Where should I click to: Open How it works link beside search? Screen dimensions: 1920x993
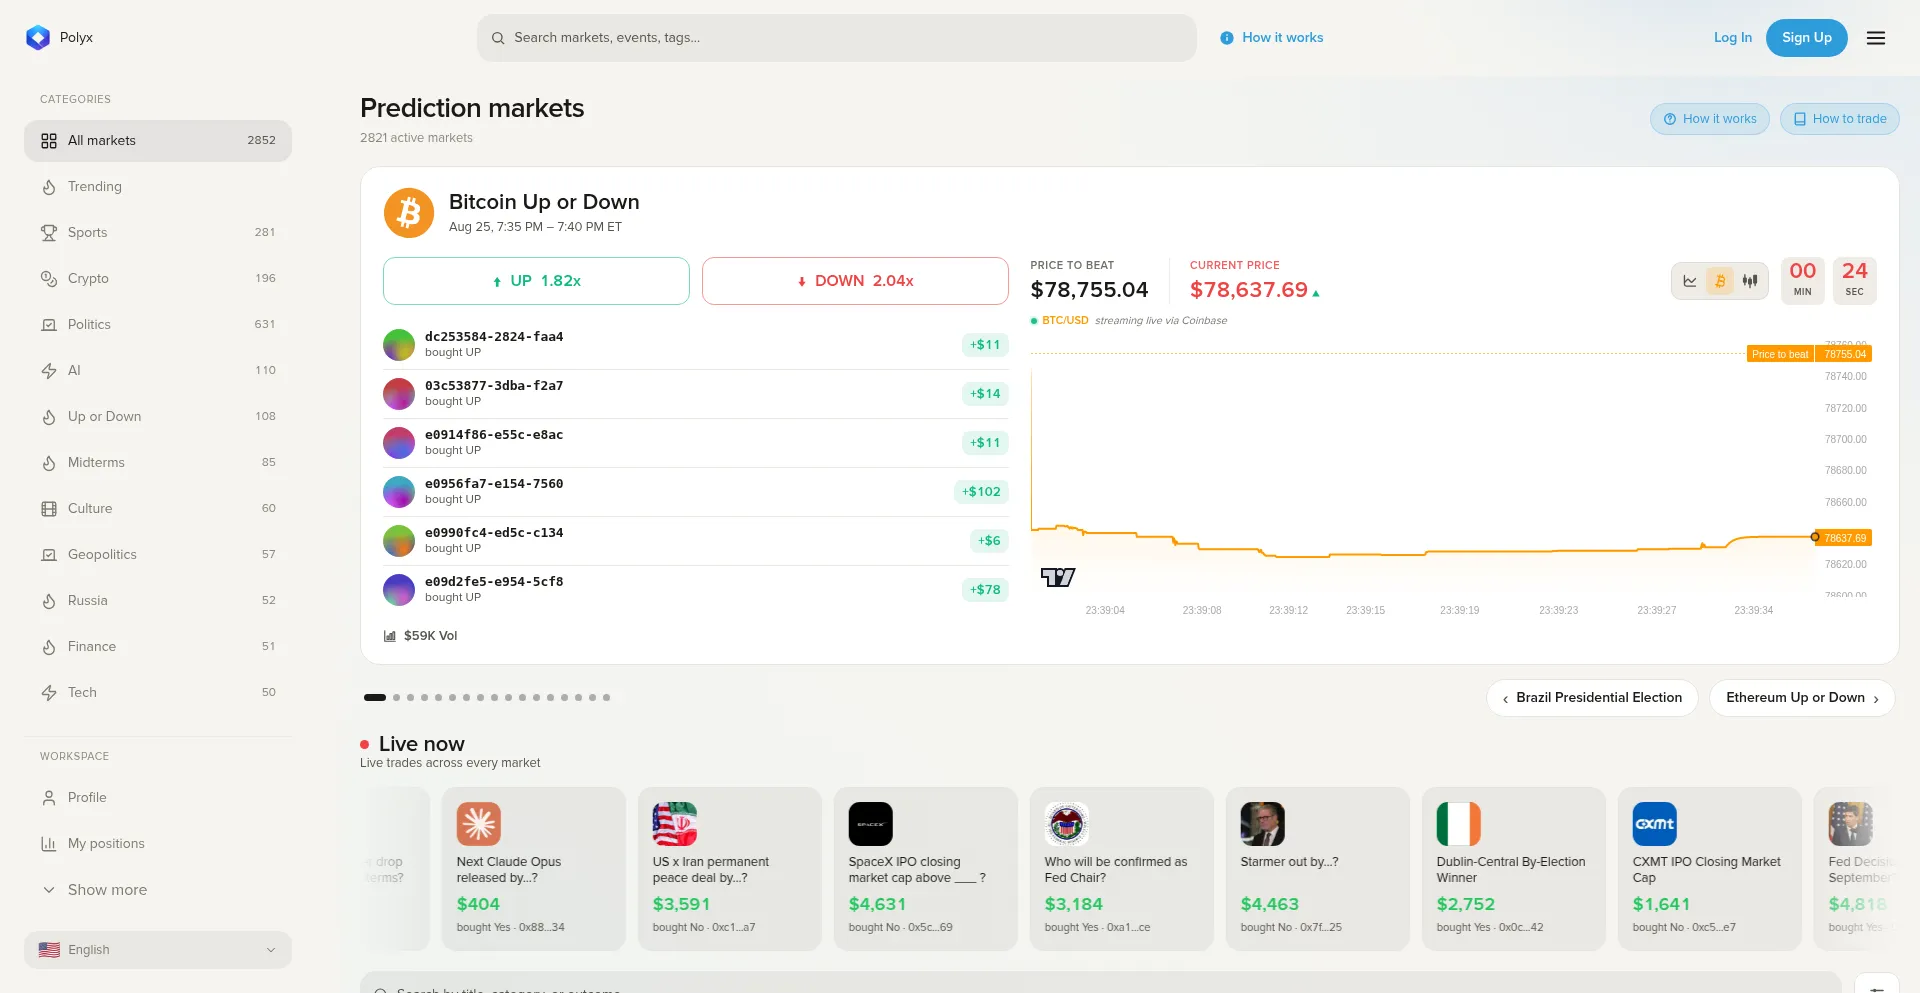pos(1272,38)
